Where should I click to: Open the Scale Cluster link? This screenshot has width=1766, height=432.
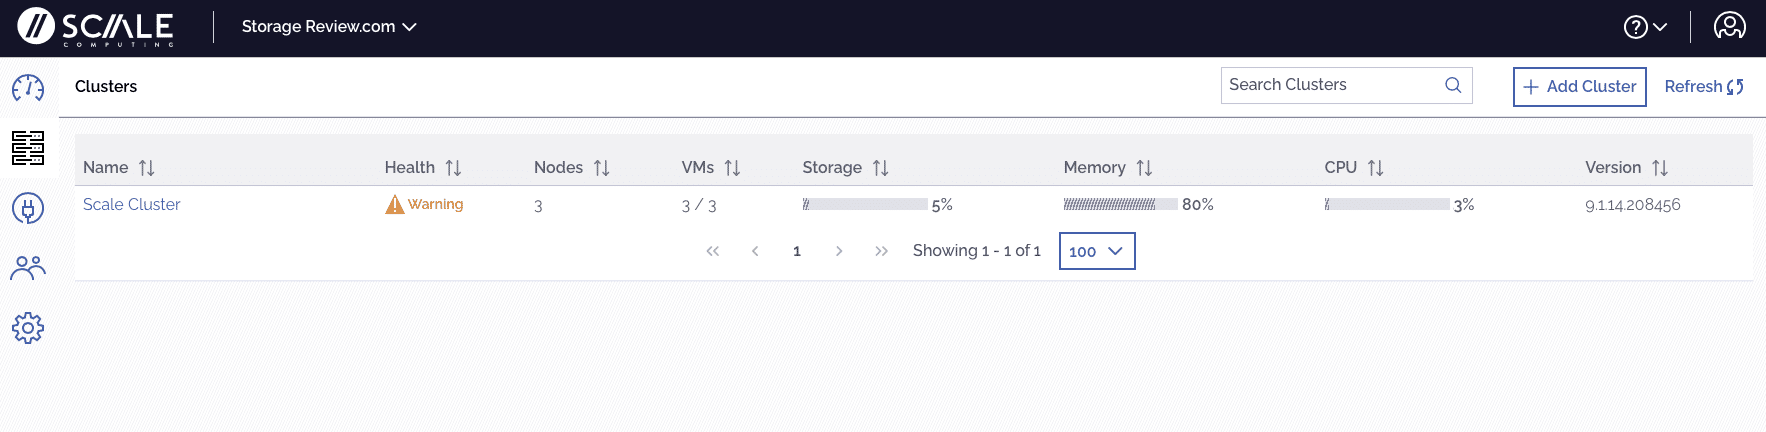point(132,204)
